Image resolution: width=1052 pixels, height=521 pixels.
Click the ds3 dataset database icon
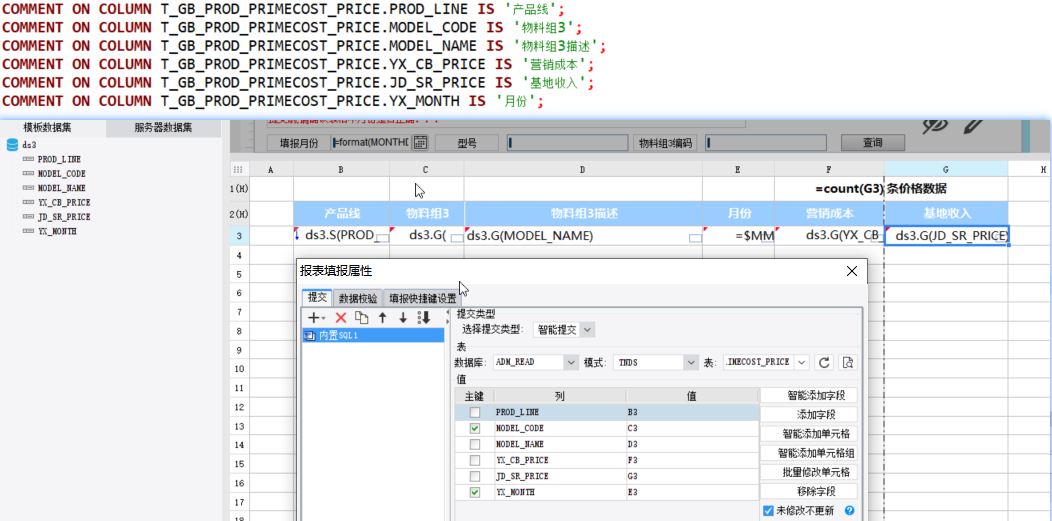pyautogui.click(x=12, y=145)
